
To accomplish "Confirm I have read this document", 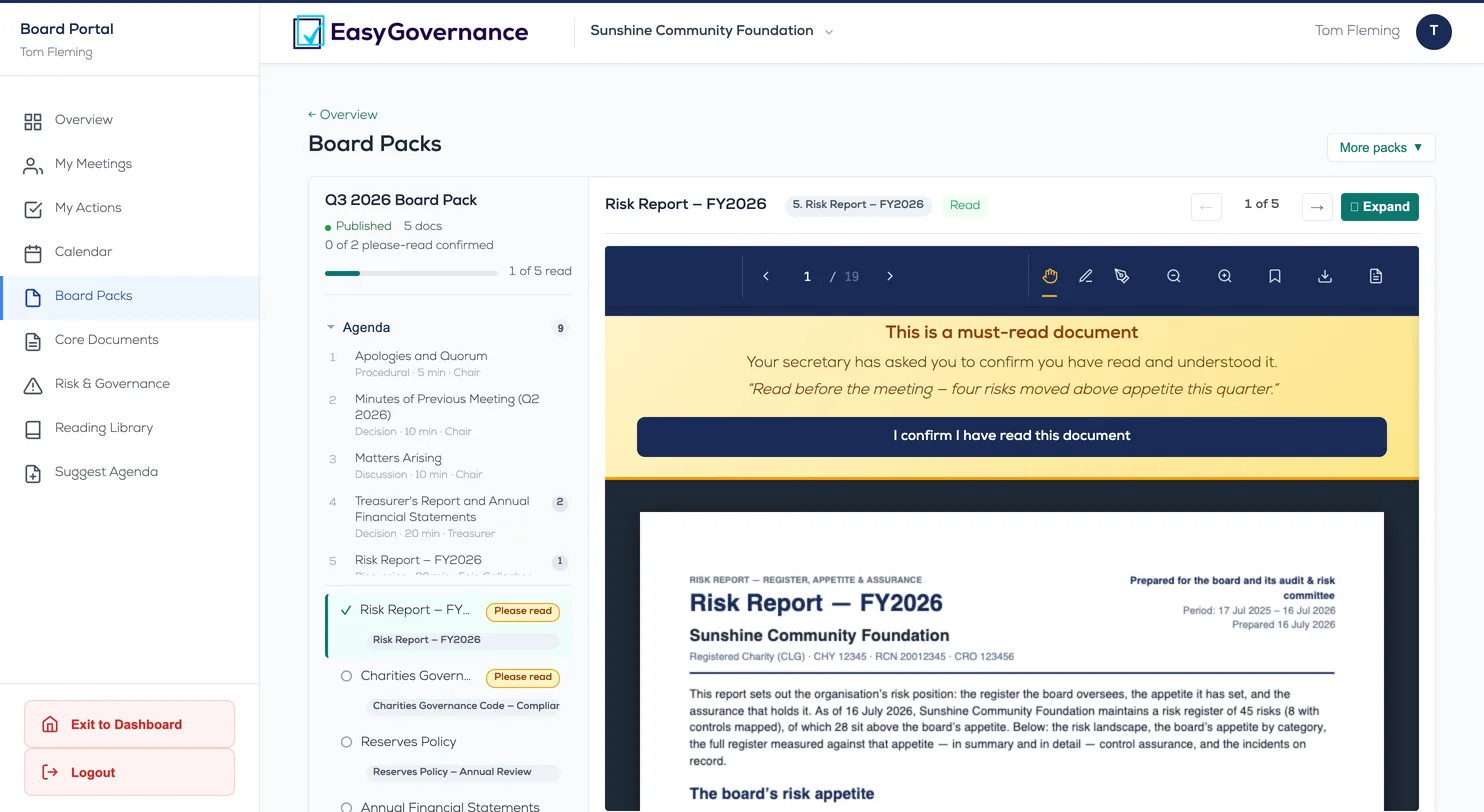I will 1012,436.
